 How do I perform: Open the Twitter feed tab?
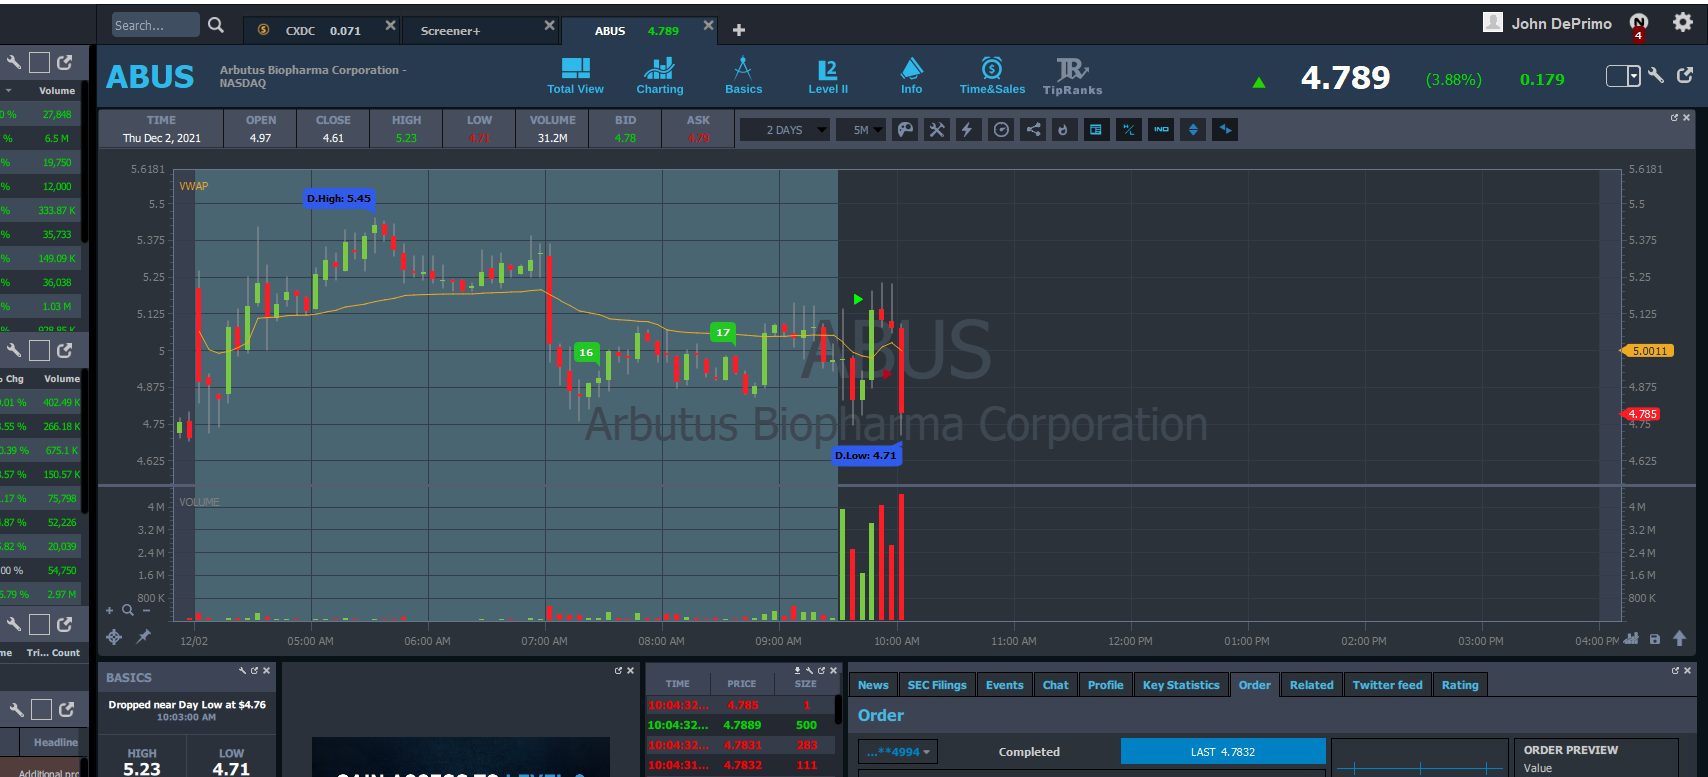pos(1388,685)
